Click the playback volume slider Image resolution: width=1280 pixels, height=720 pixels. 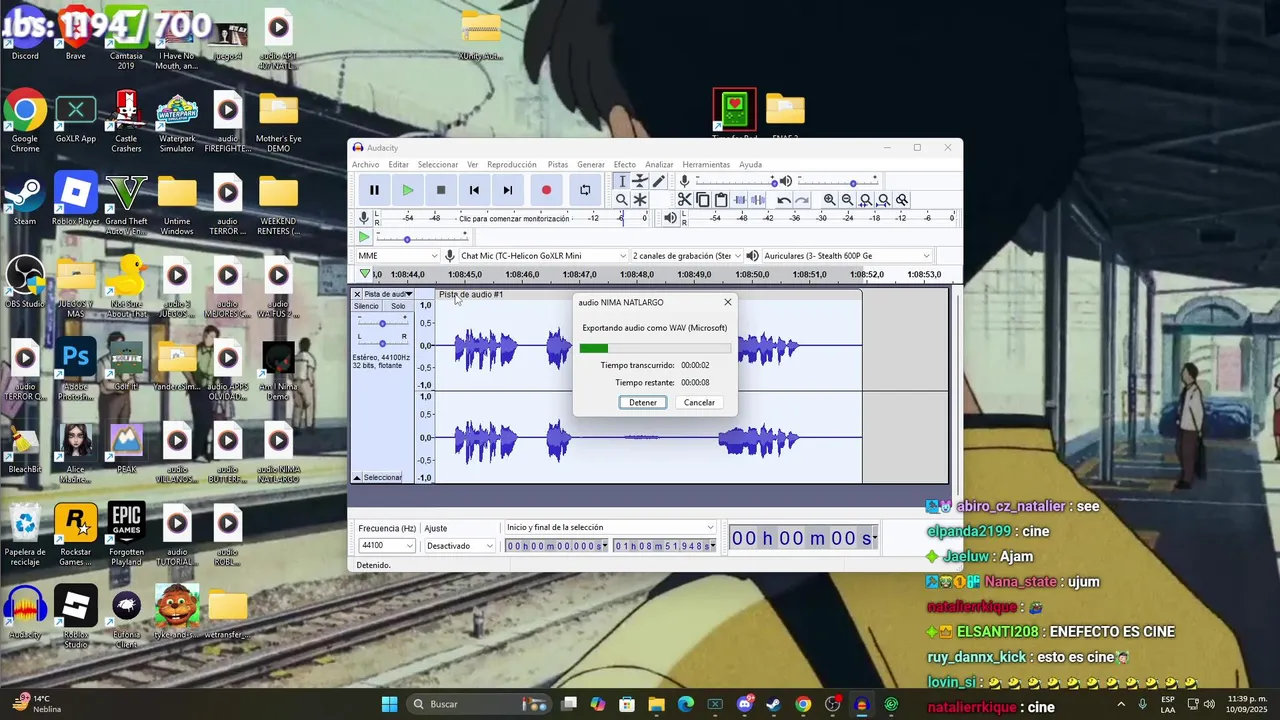(x=838, y=181)
